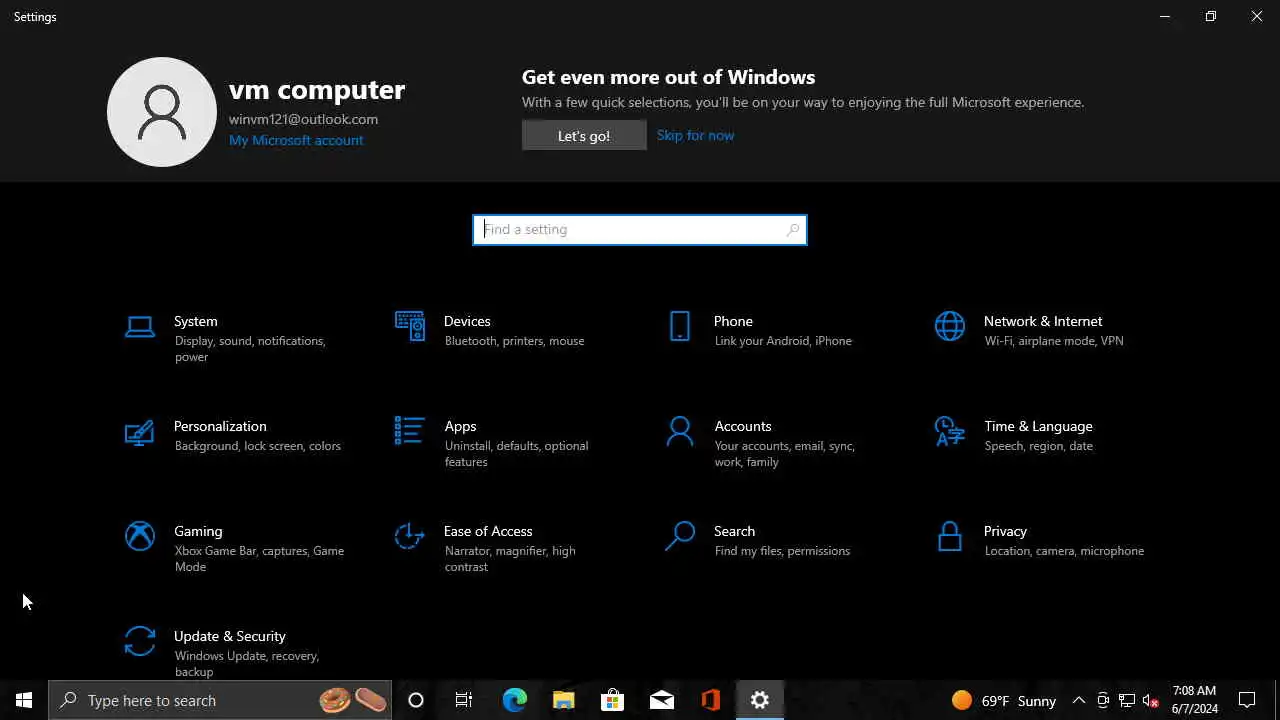1280x720 pixels.
Task: Open System settings laptop icon
Action: pos(140,326)
